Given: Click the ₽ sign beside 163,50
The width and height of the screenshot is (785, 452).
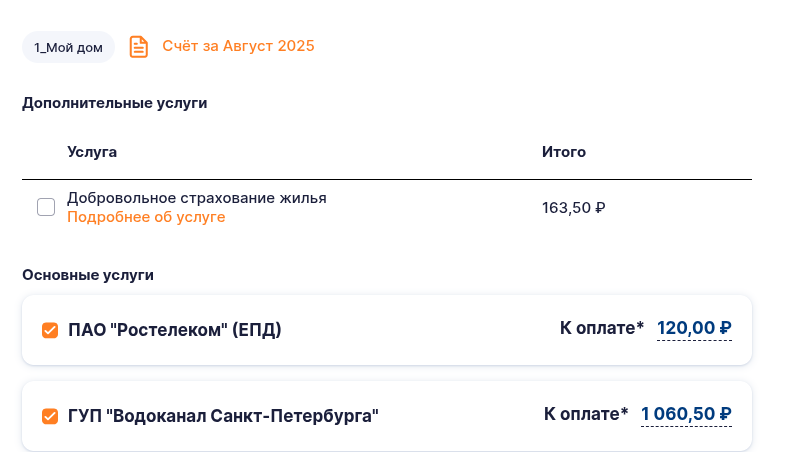Looking at the screenshot, I should coord(600,208).
